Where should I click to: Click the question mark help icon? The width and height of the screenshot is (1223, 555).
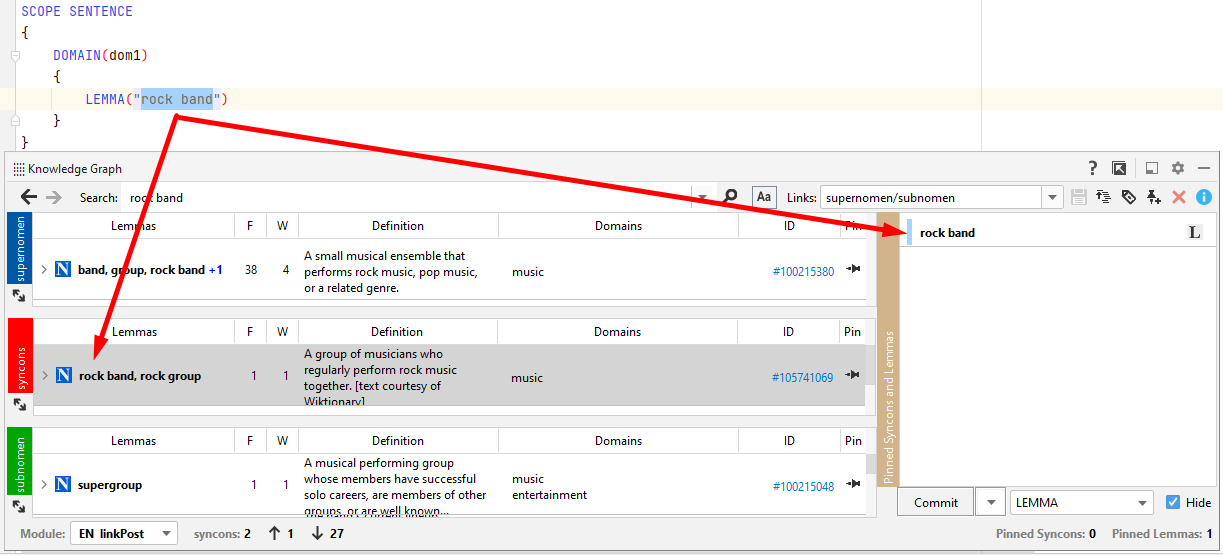click(1093, 169)
